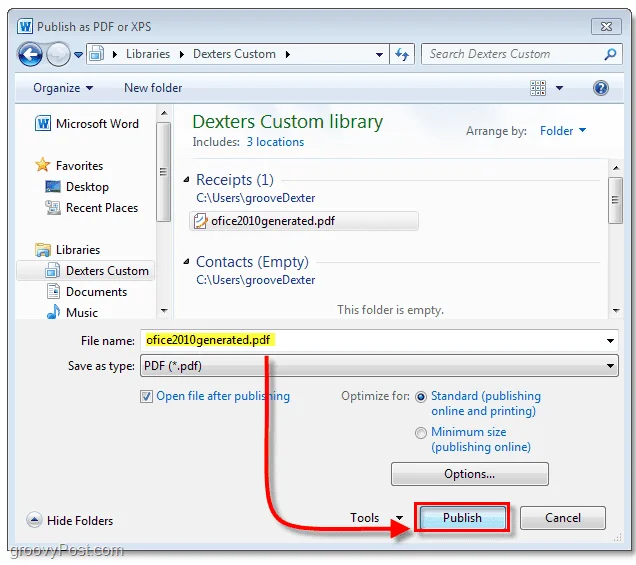This screenshot has width=636, height=565.
Task: Select Dexters Custom in the address path
Action: point(234,54)
